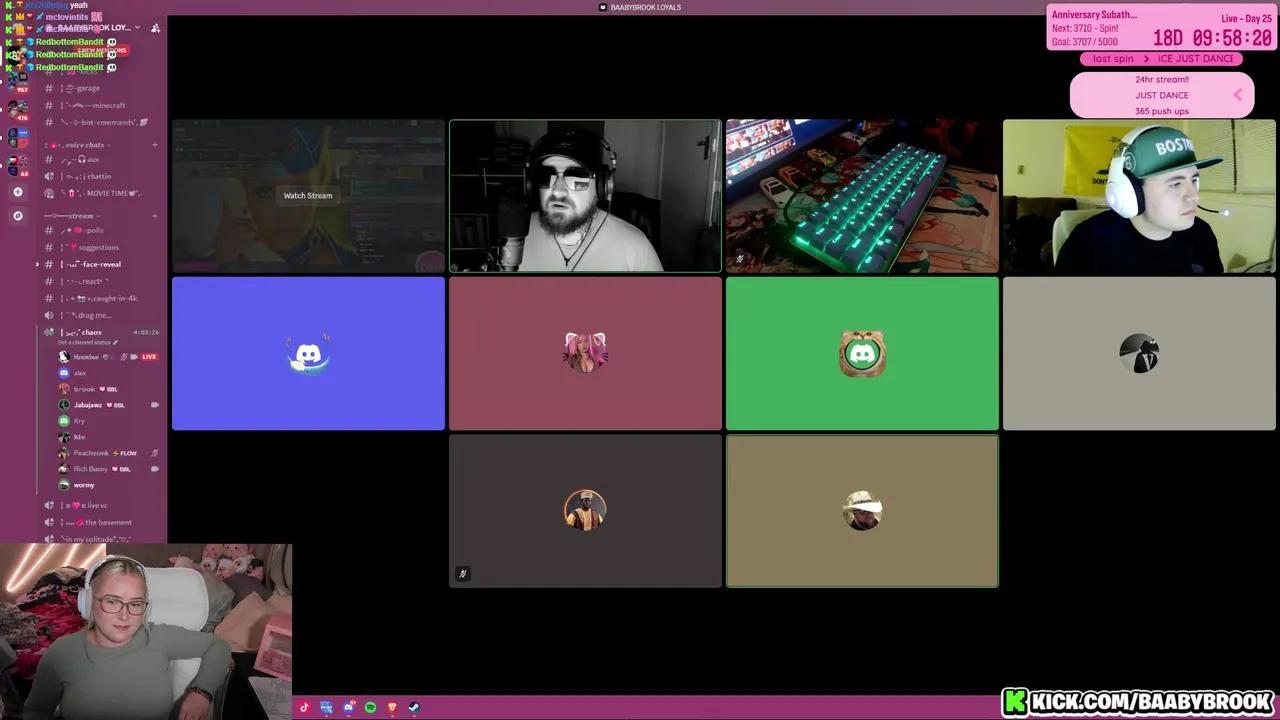Screen dimensions: 1280x720
Task: Add channel to stream category
Action: click(x=155, y=216)
